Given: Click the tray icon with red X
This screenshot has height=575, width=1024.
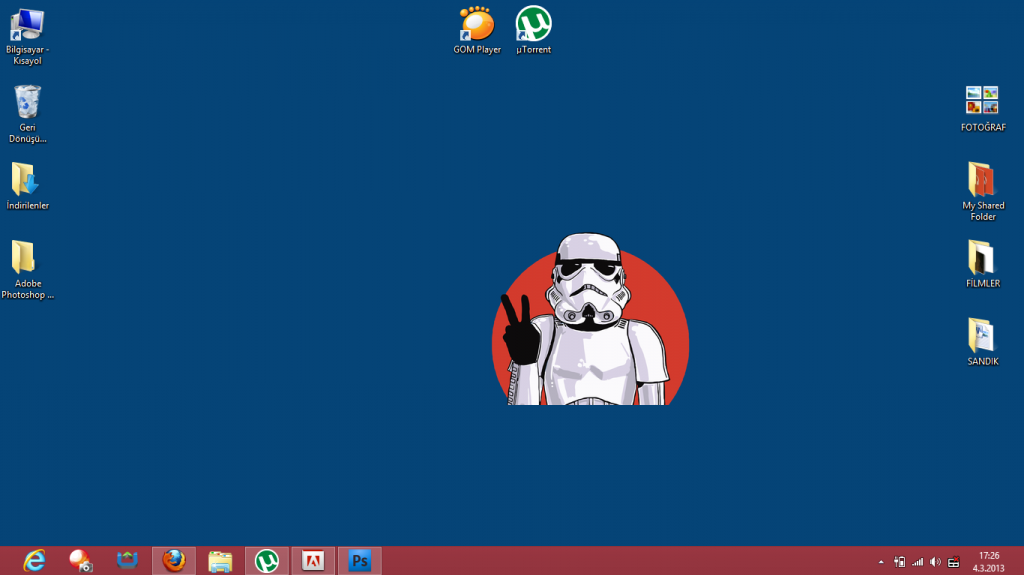Looking at the screenshot, I should pyautogui.click(x=953, y=562).
